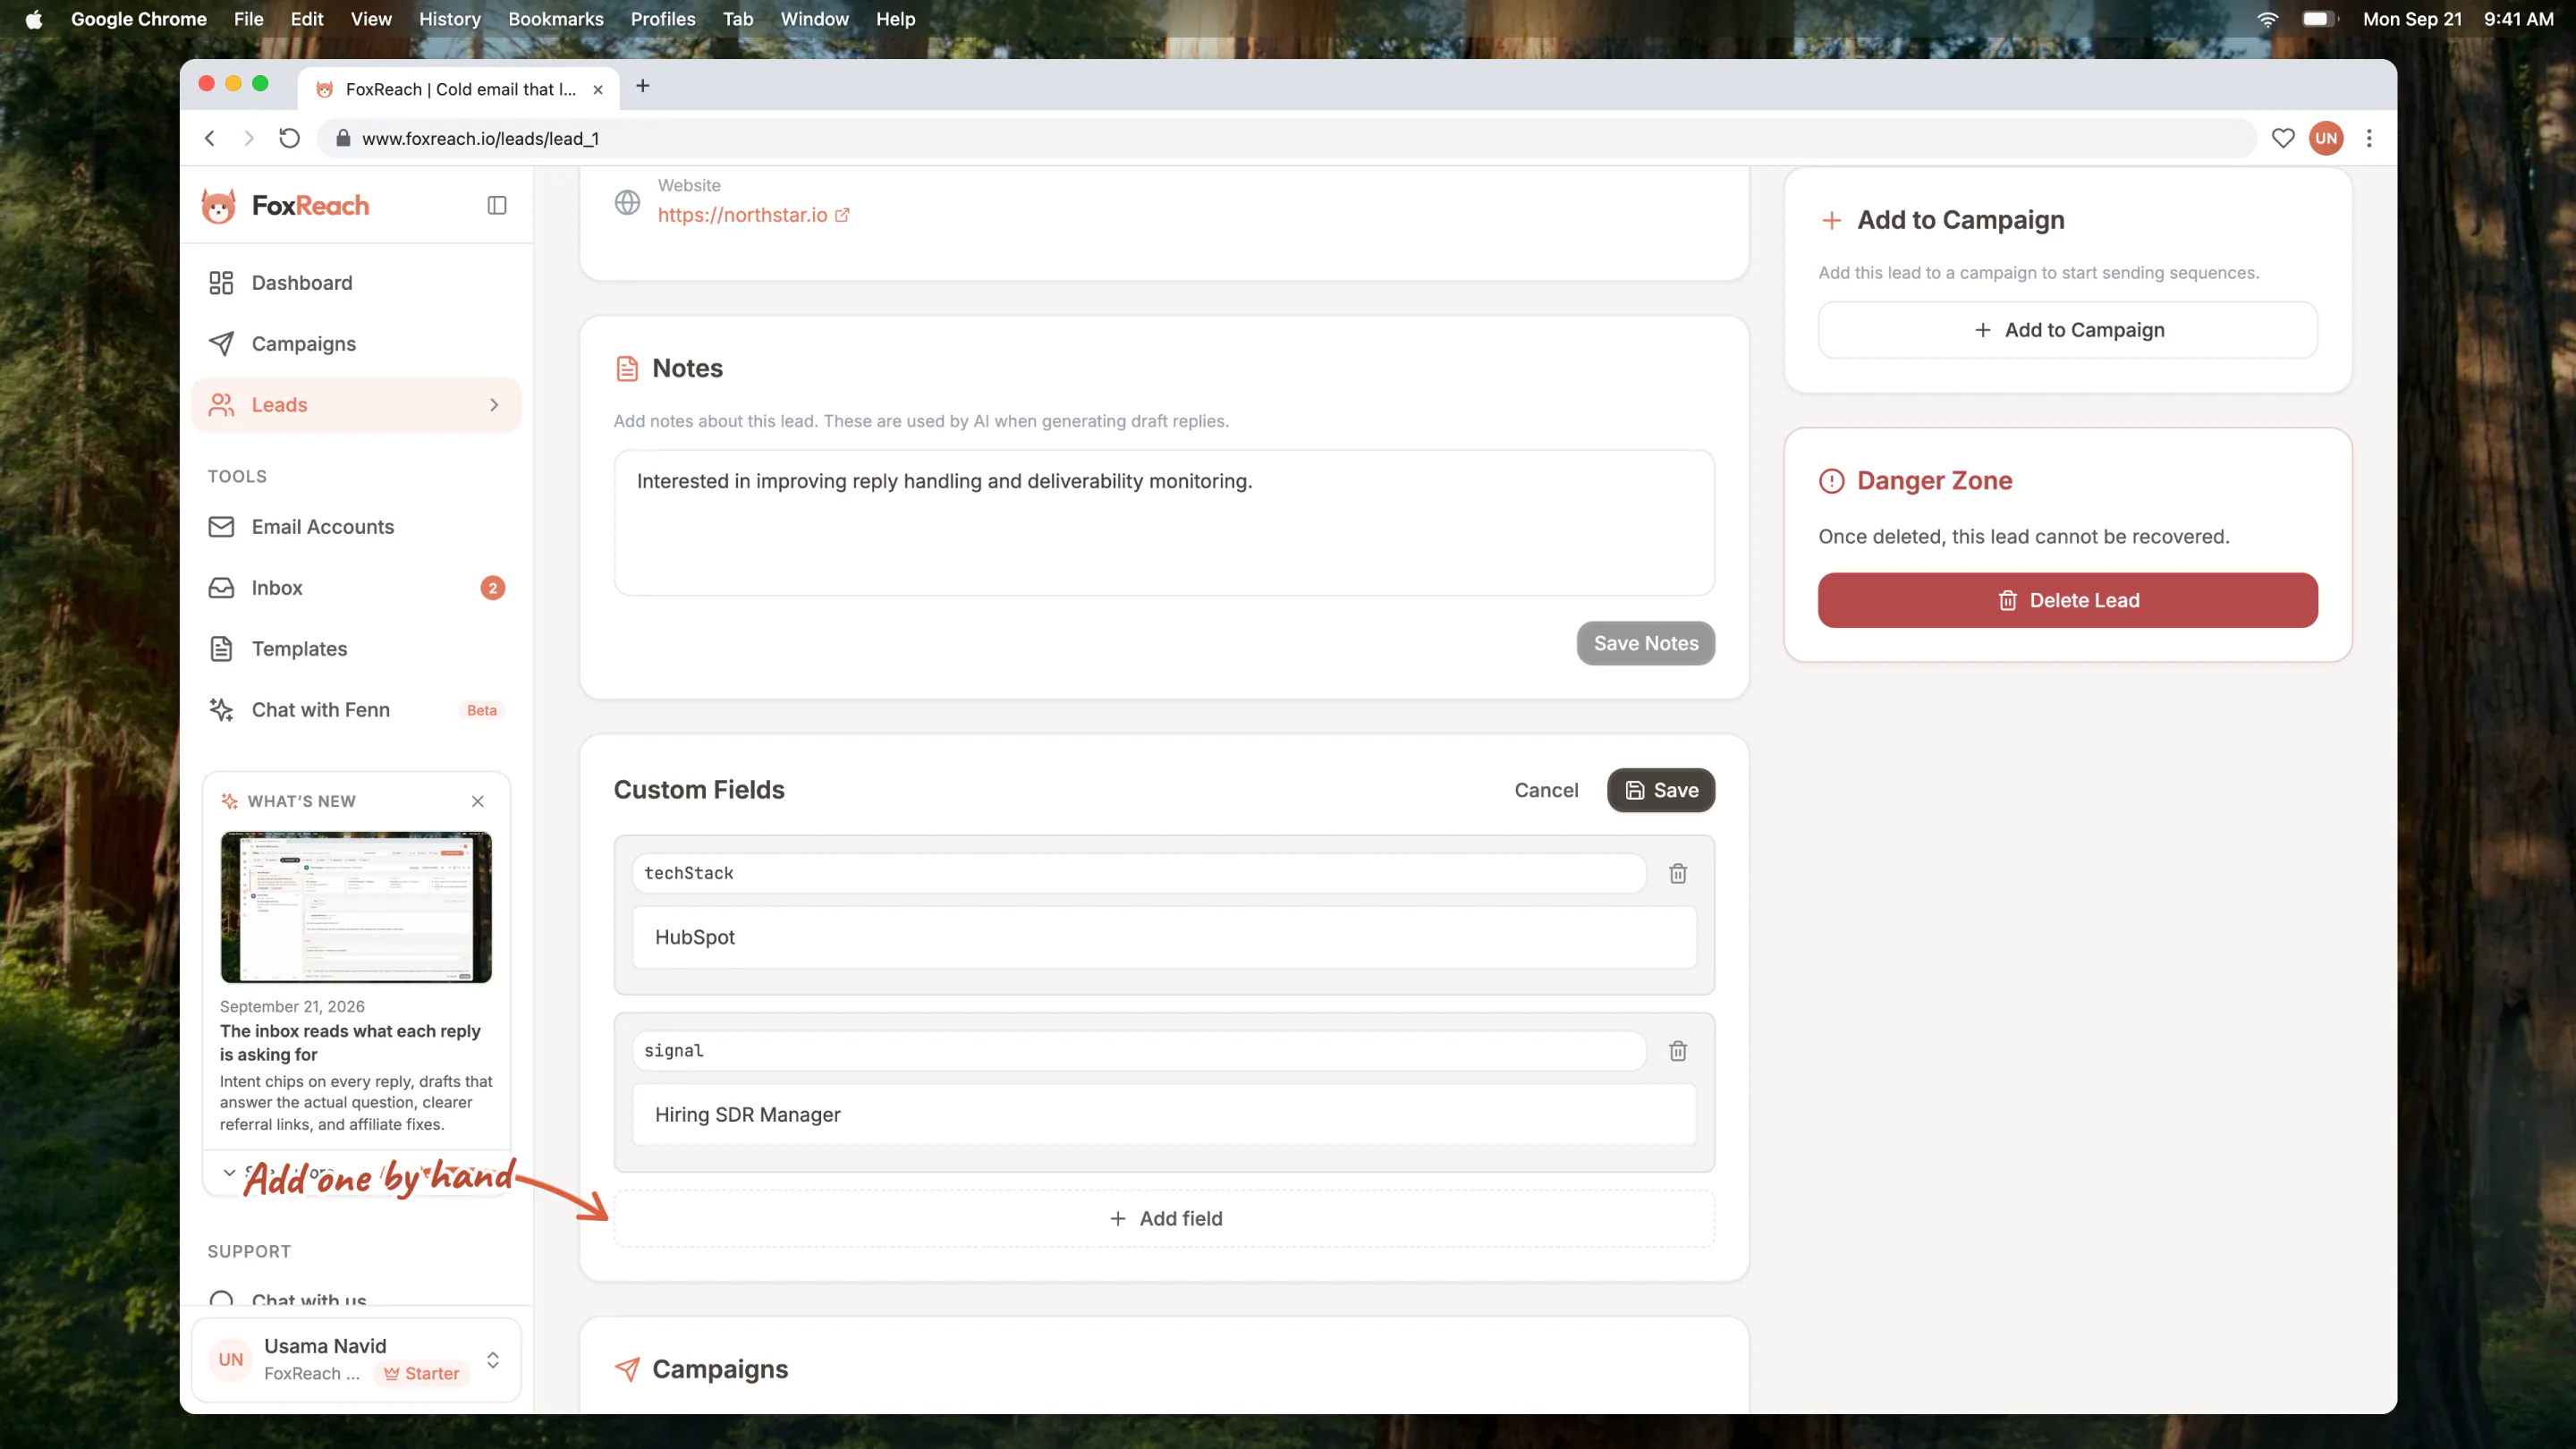Open the View menu
Viewport: 2576px width, 1449px height.
371,19
